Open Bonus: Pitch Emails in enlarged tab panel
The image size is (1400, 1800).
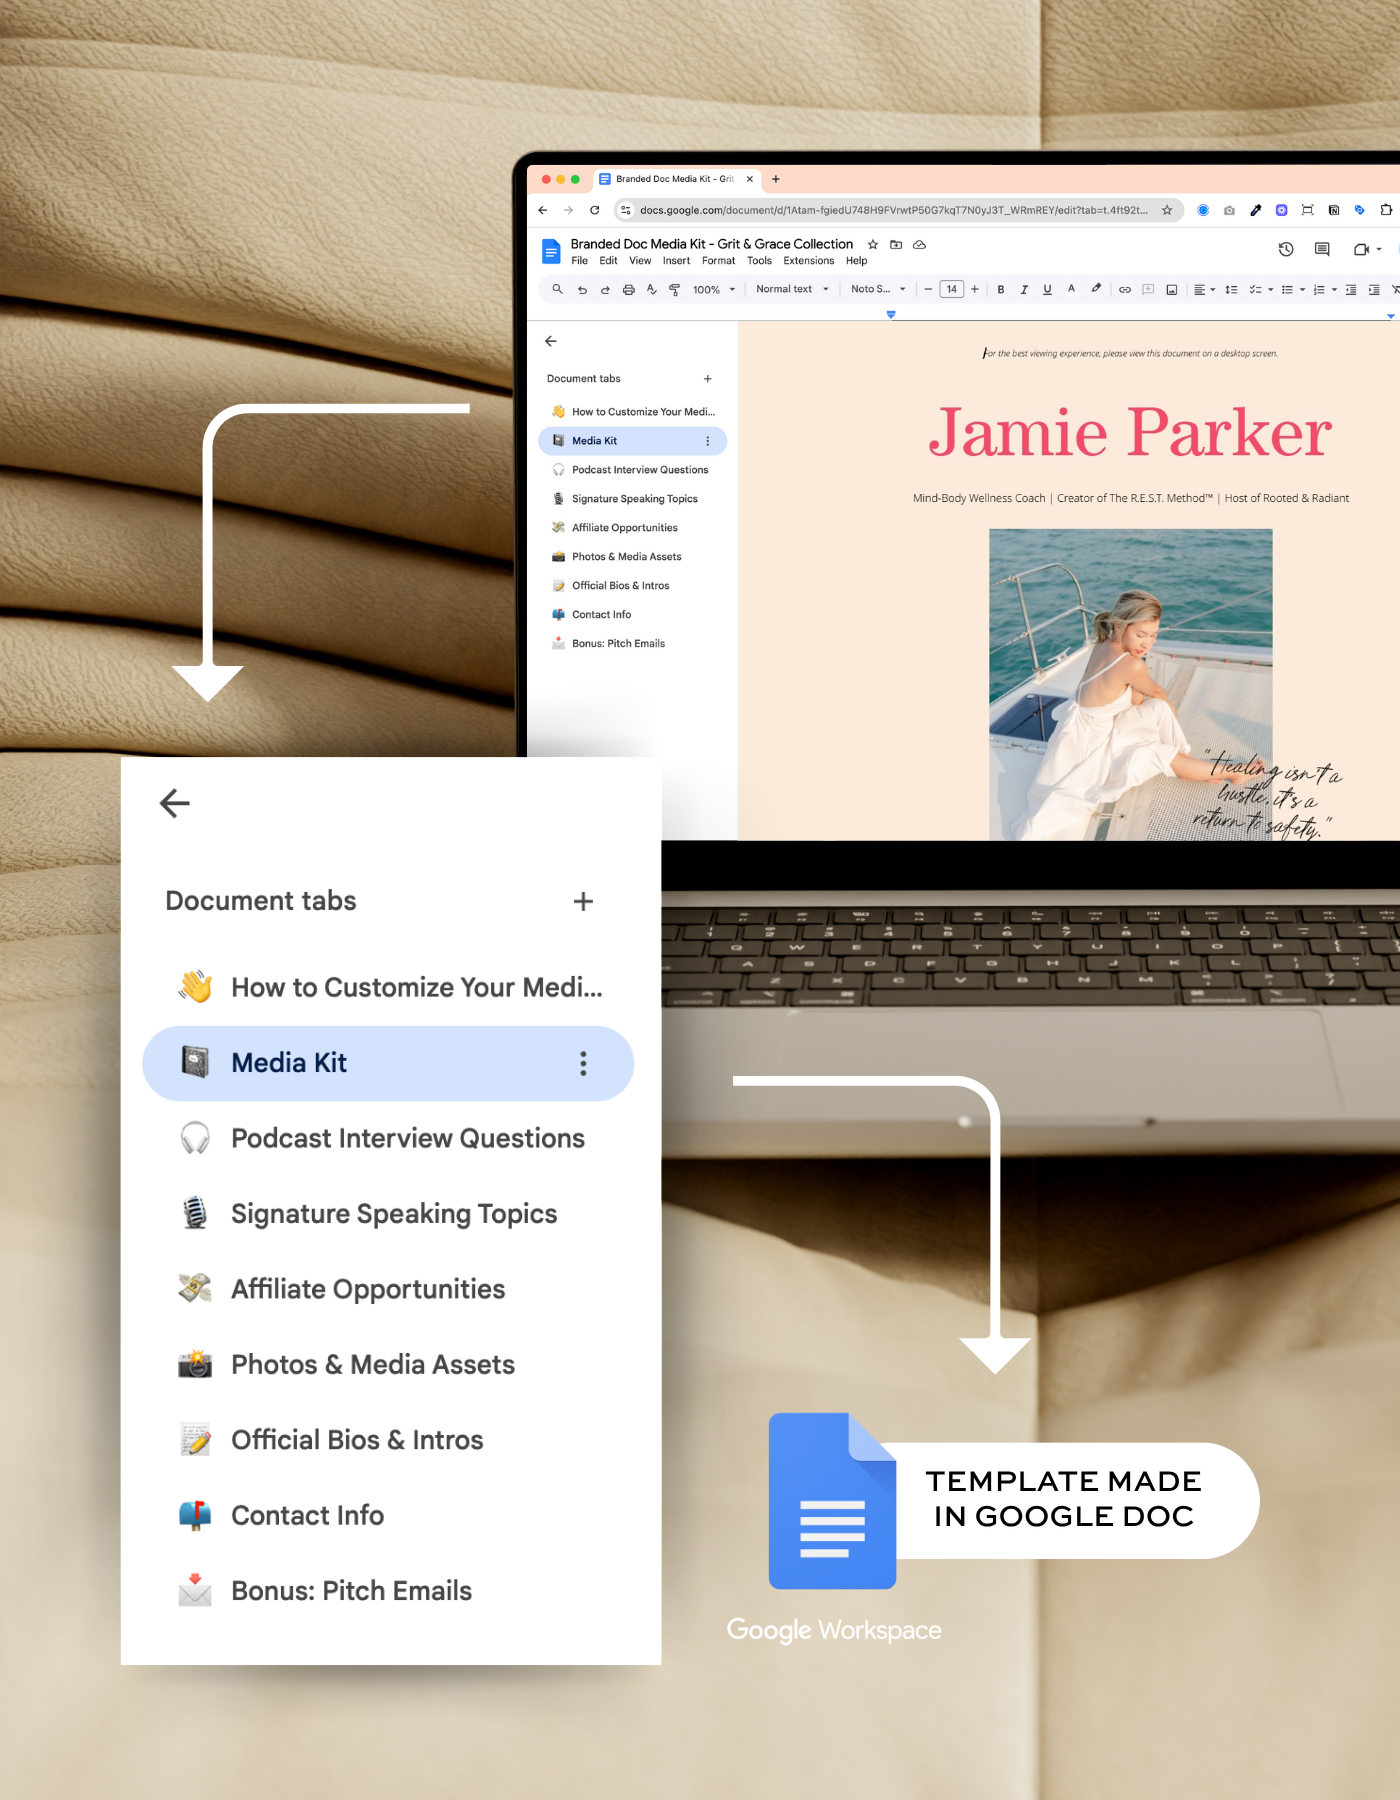[388, 1591]
